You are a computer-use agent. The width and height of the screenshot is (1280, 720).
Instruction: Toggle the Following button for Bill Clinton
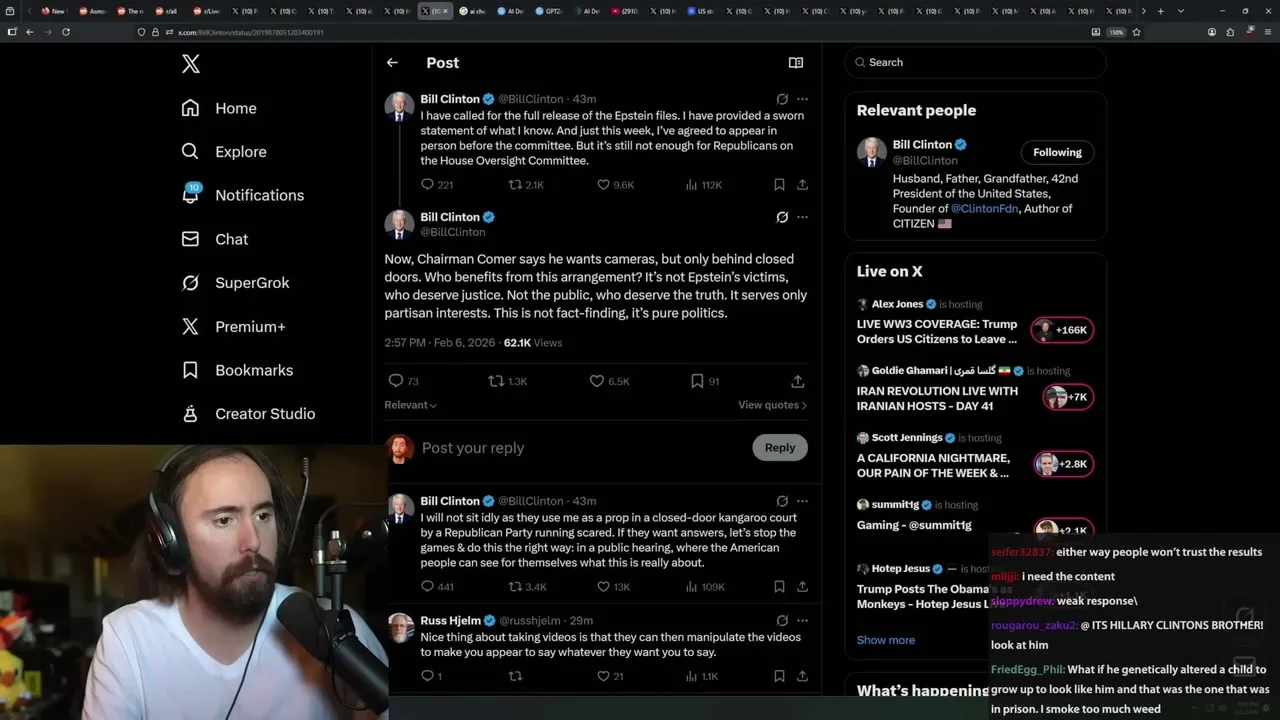(1057, 152)
